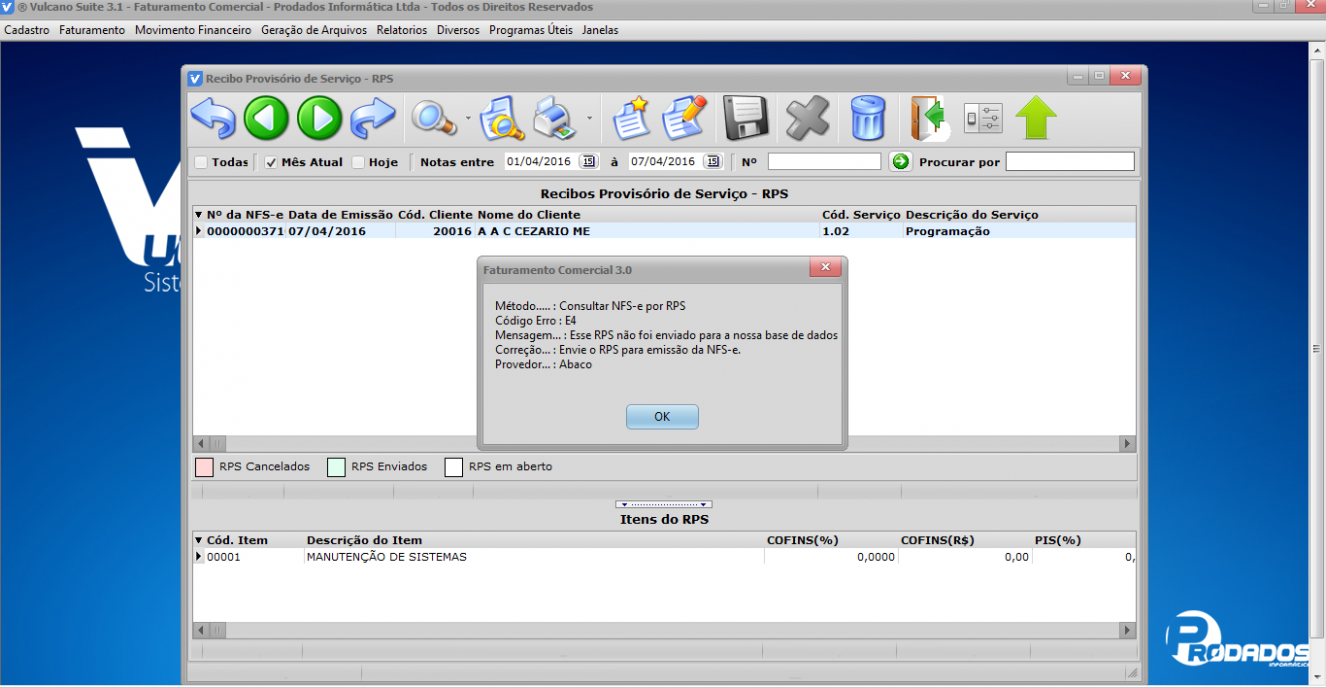Jump to last record blue forward arrow

pos(373,119)
